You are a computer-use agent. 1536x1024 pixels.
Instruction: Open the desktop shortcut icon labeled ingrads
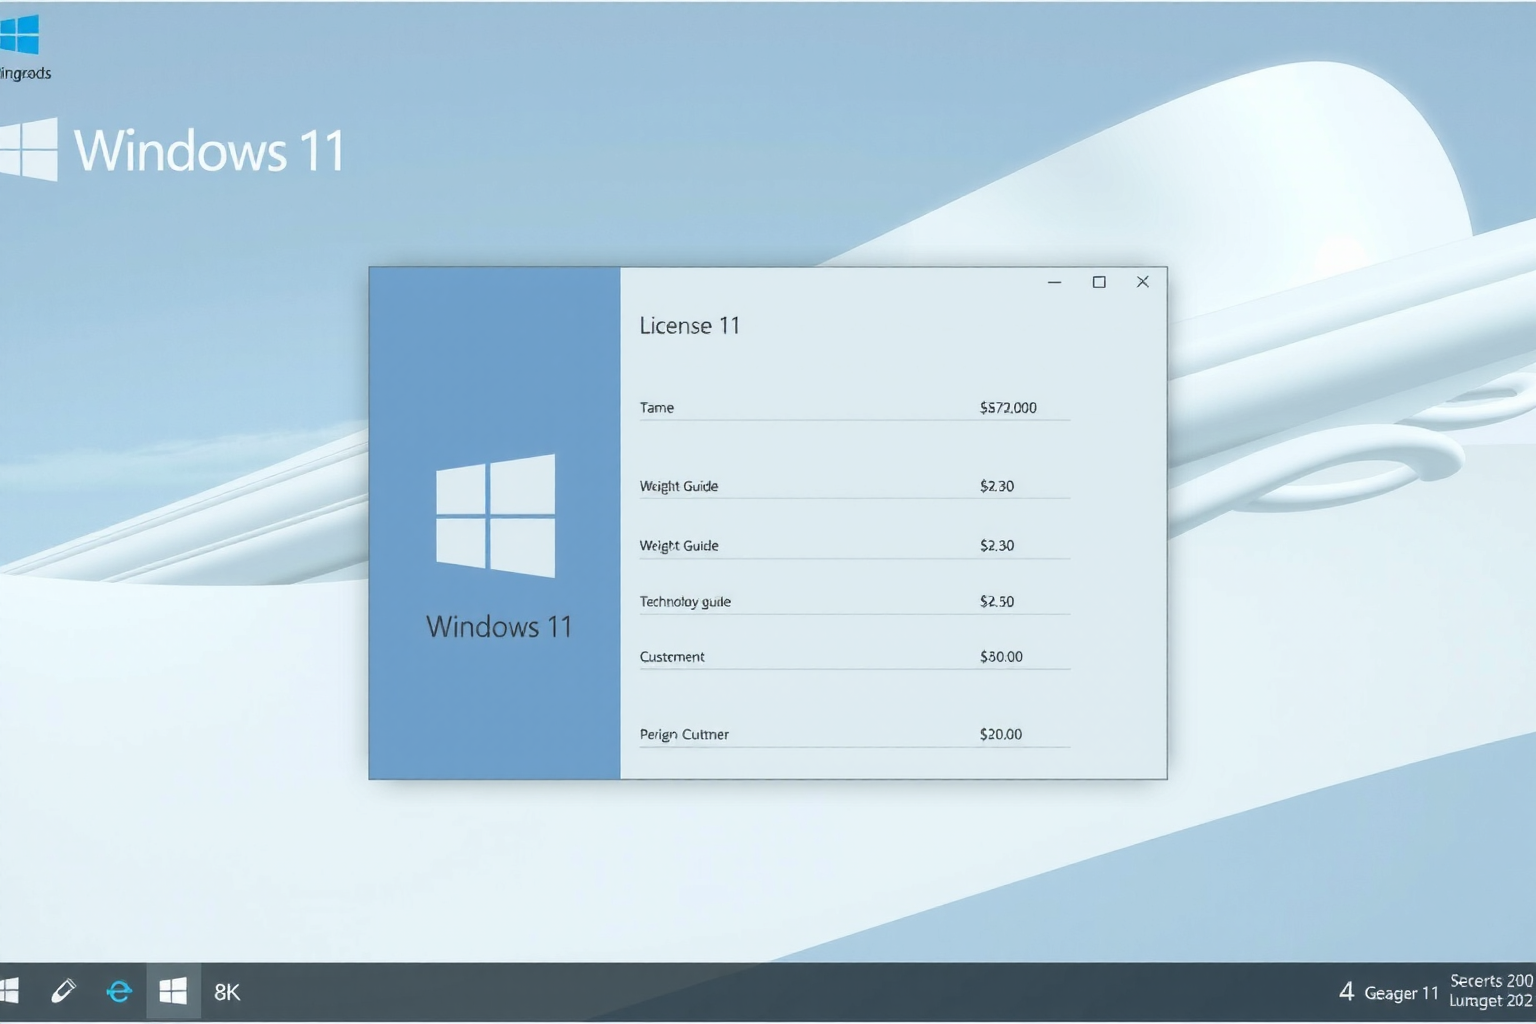click(x=20, y=46)
